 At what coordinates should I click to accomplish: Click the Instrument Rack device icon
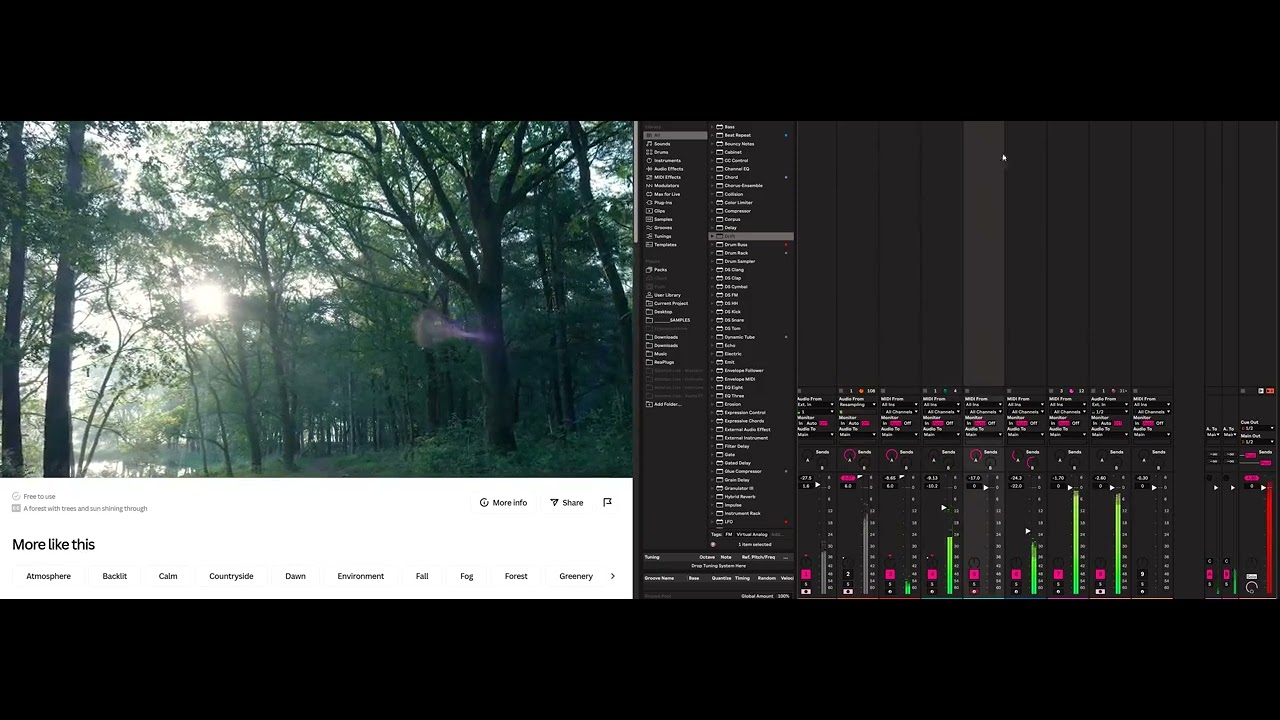click(x=719, y=513)
